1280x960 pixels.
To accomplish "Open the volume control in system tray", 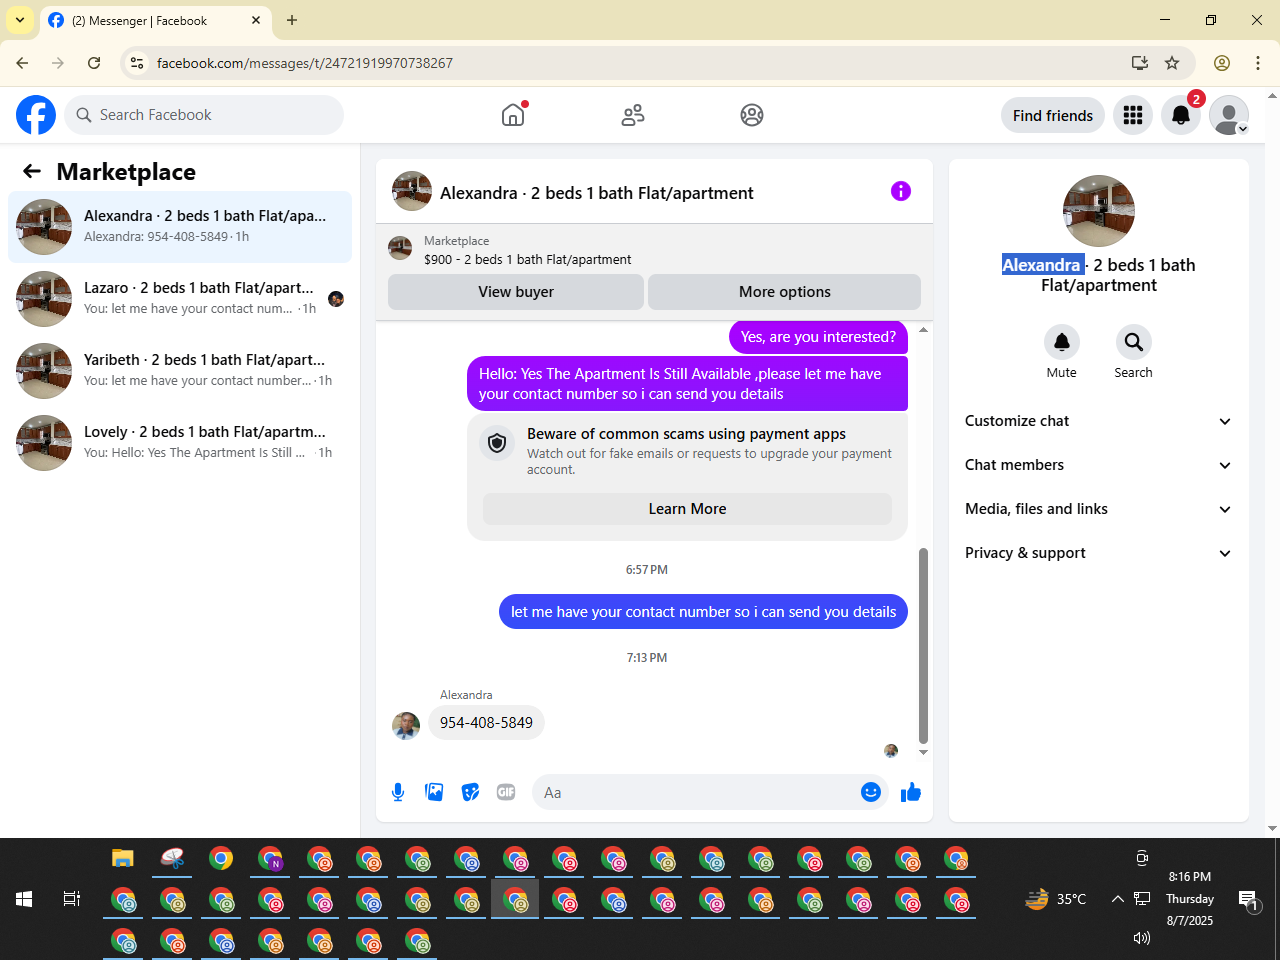I will click(x=1142, y=938).
